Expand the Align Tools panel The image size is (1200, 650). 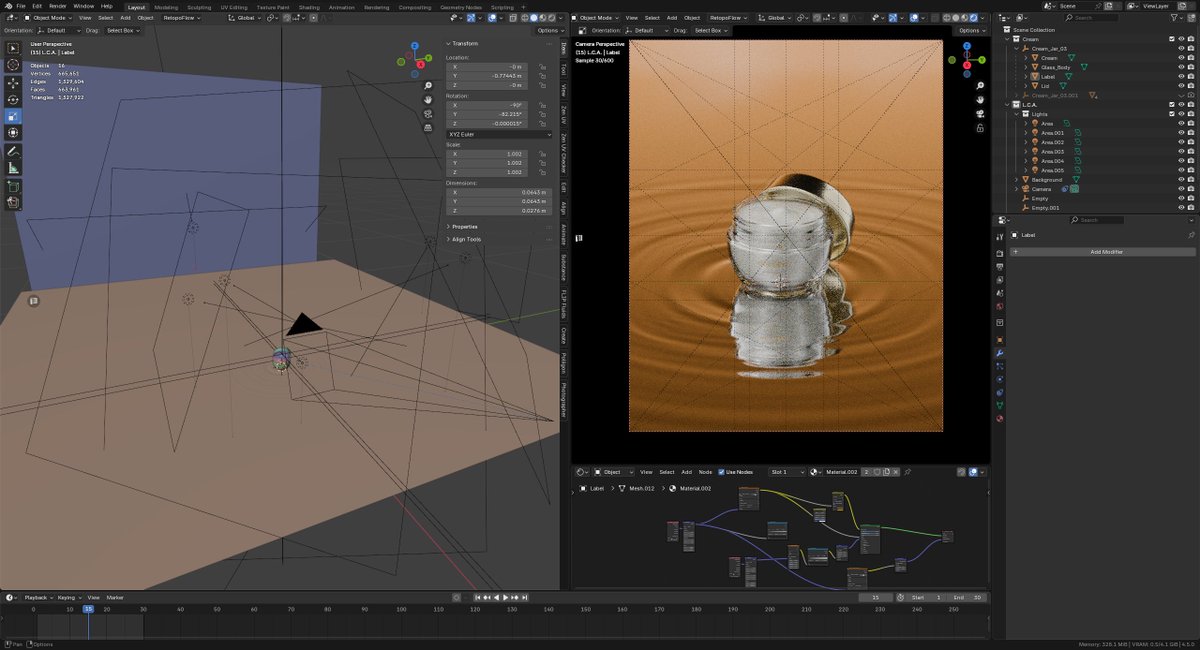click(467, 239)
